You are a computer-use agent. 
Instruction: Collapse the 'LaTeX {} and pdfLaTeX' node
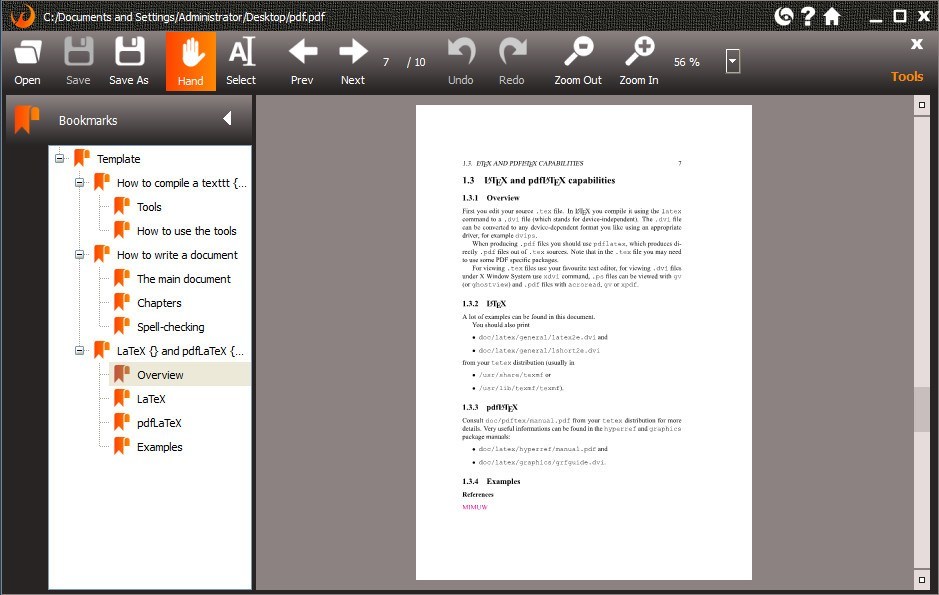tap(79, 350)
